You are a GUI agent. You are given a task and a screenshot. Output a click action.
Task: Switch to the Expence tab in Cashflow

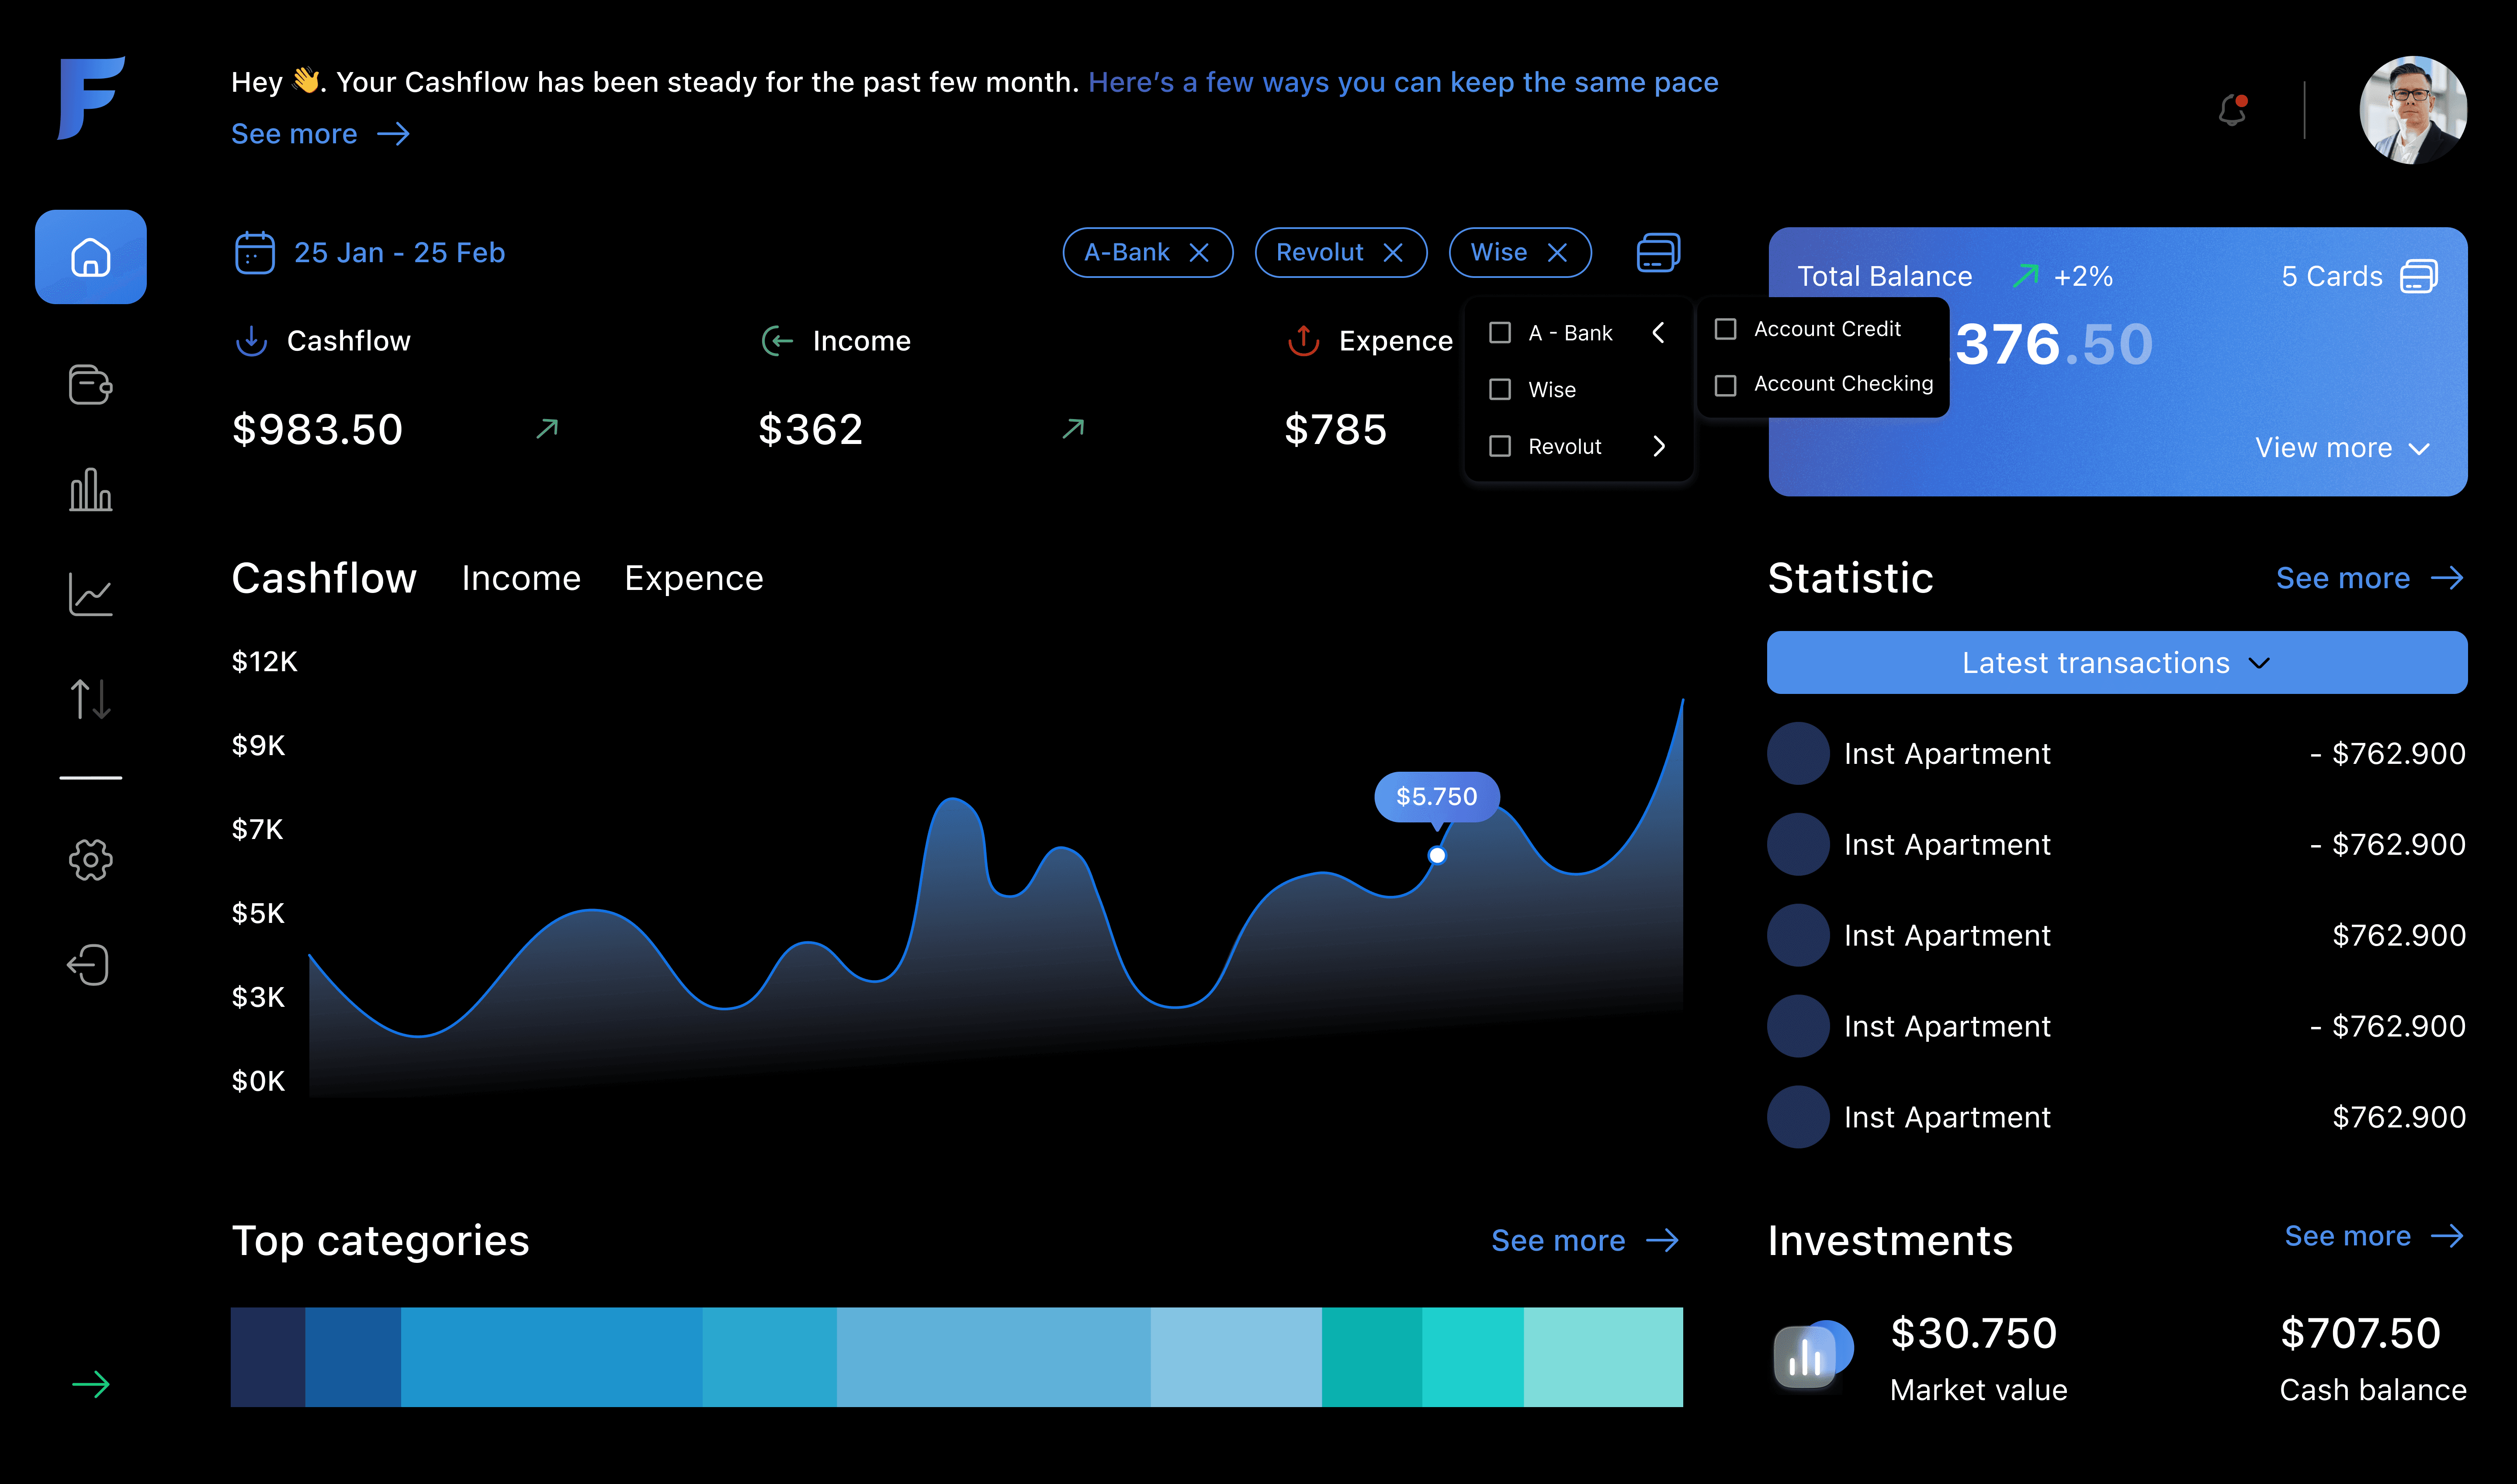(x=694, y=578)
